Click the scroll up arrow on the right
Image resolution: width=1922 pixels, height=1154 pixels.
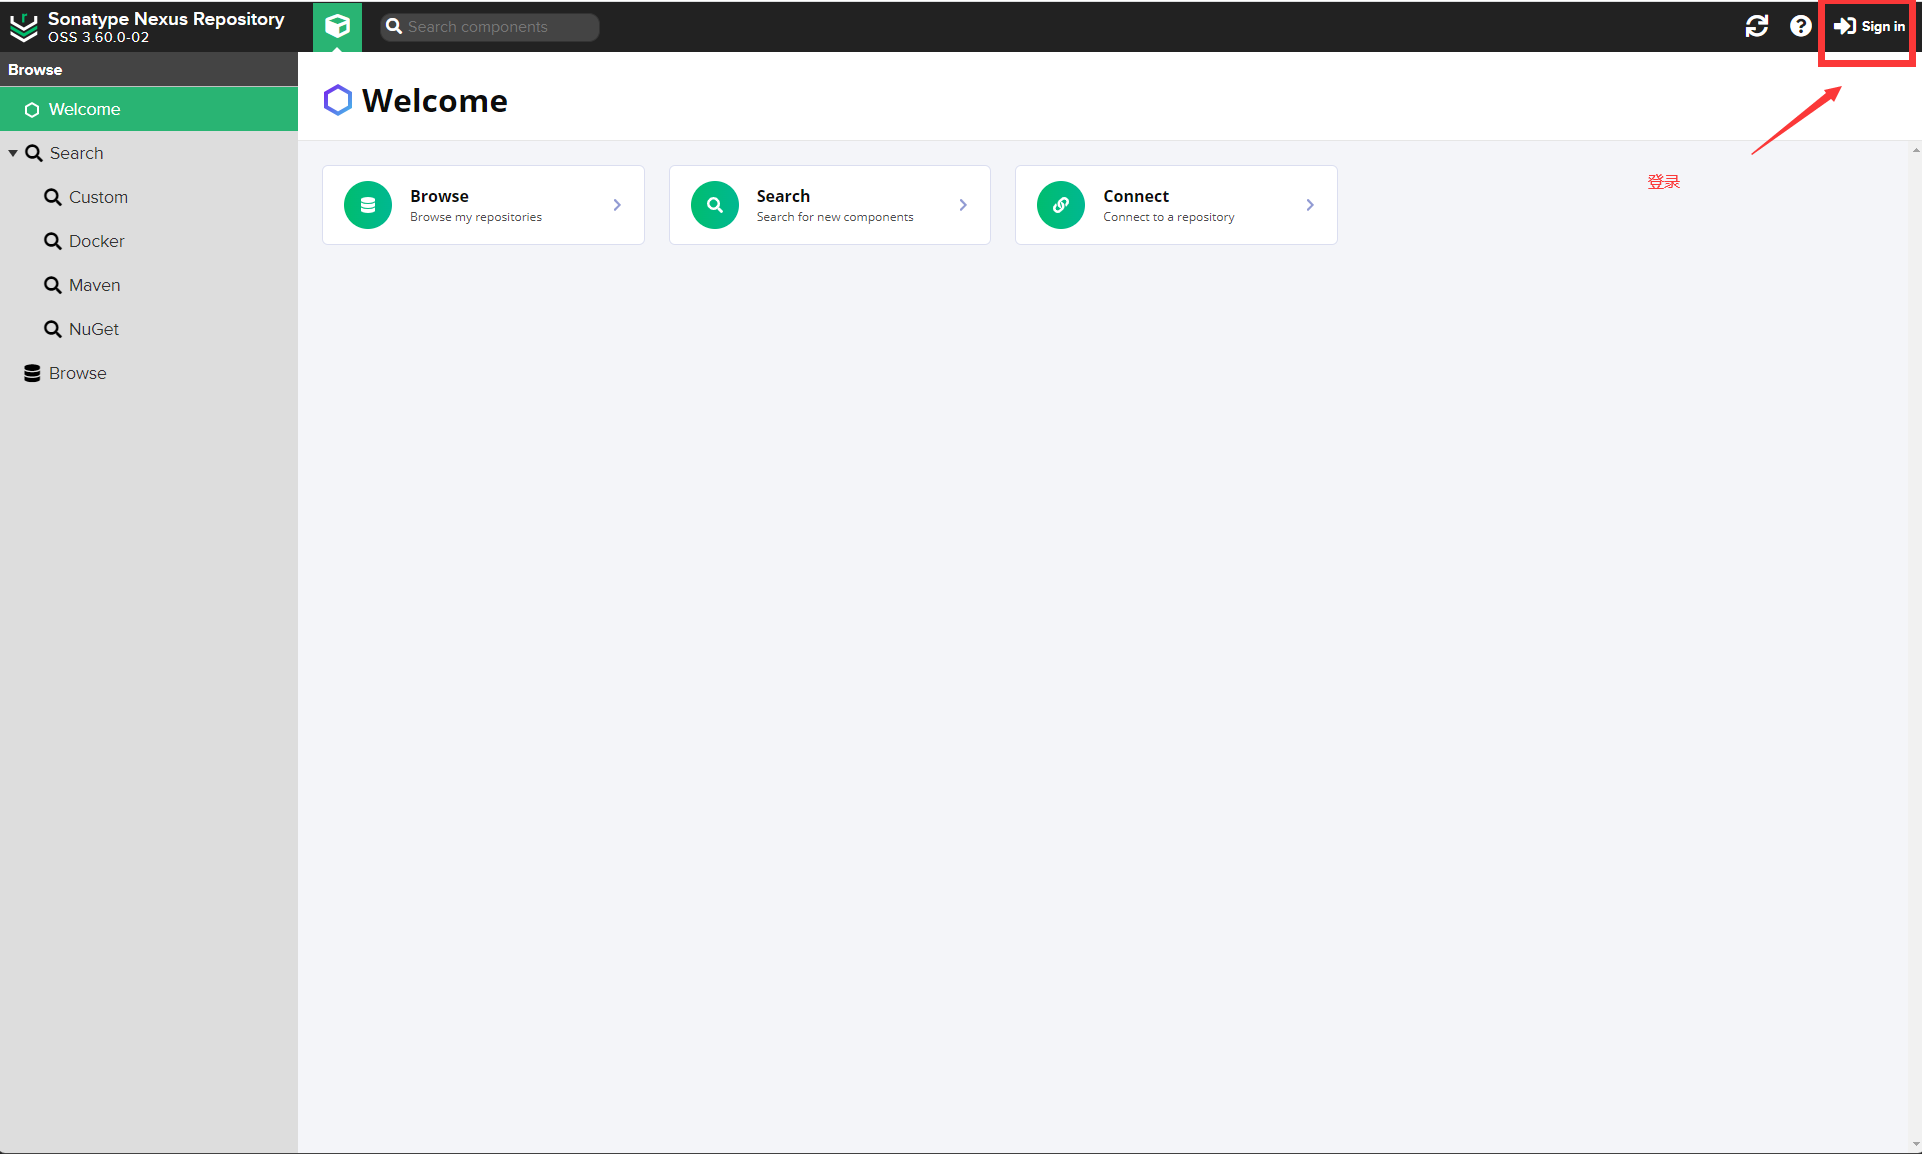pyautogui.click(x=1915, y=150)
